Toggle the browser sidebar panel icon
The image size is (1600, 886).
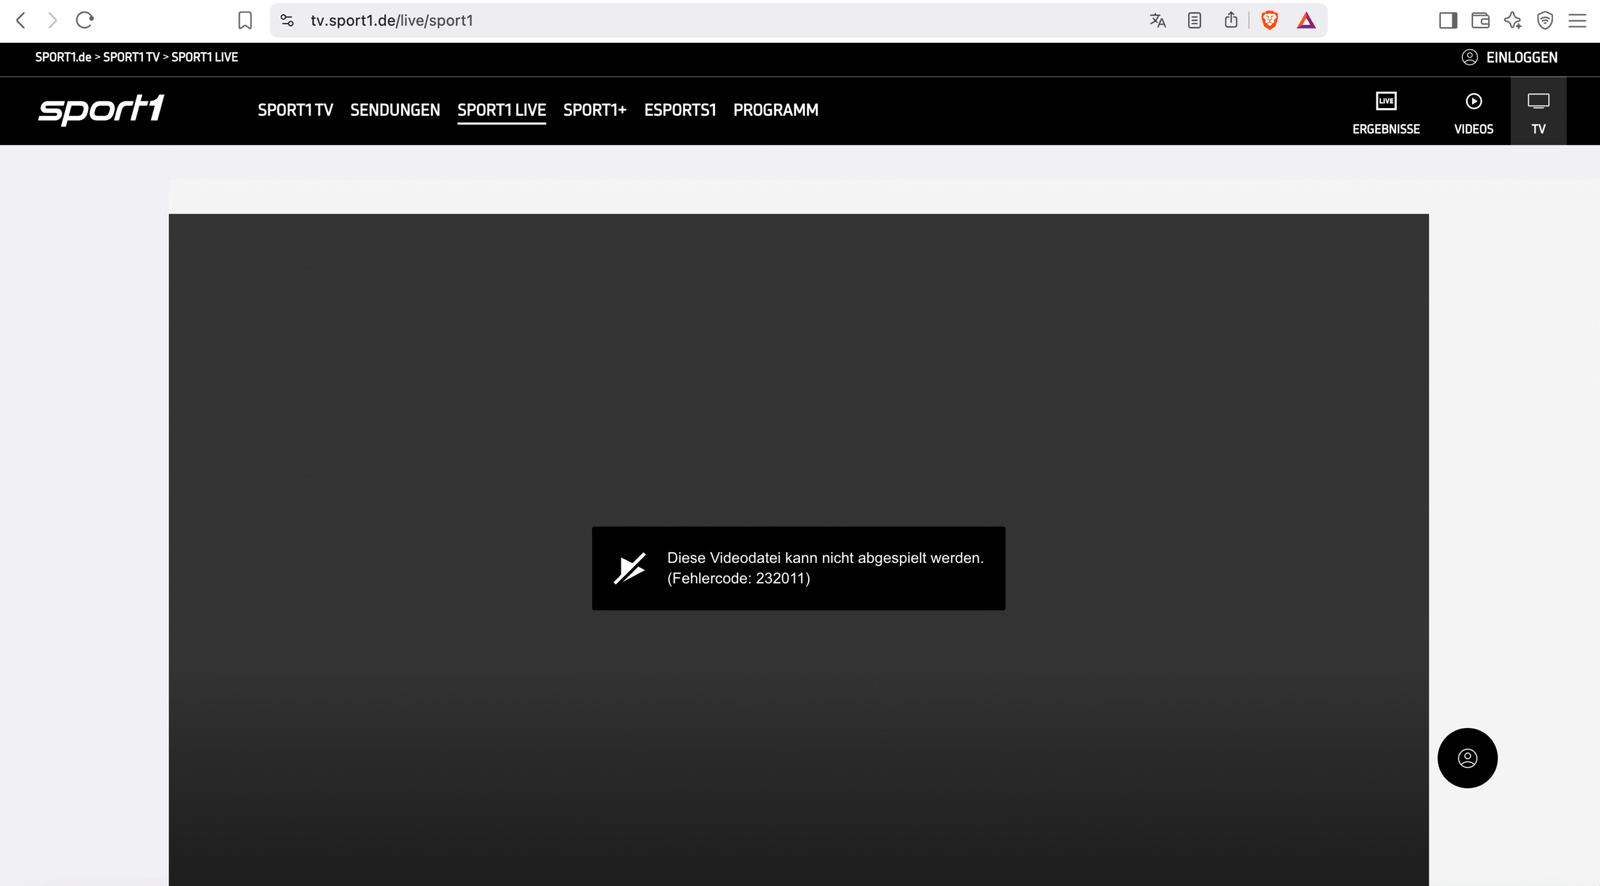[1448, 20]
